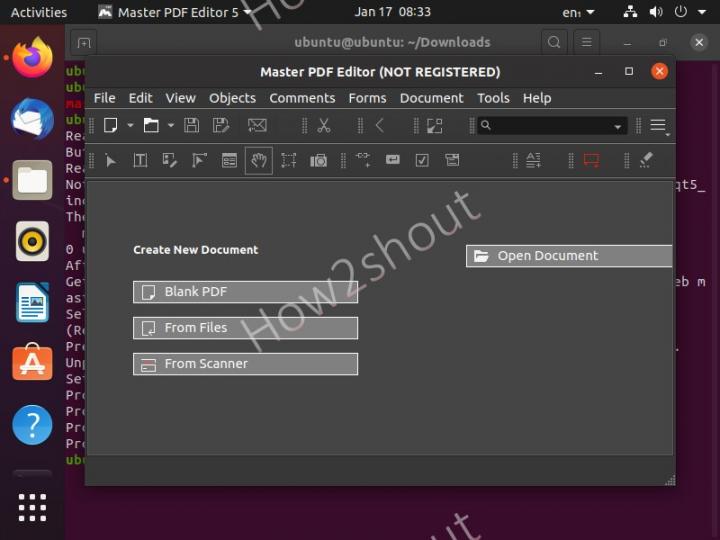The image size is (720, 540).
Task: Click the Send by email envelope icon
Action: pyautogui.click(x=257, y=126)
